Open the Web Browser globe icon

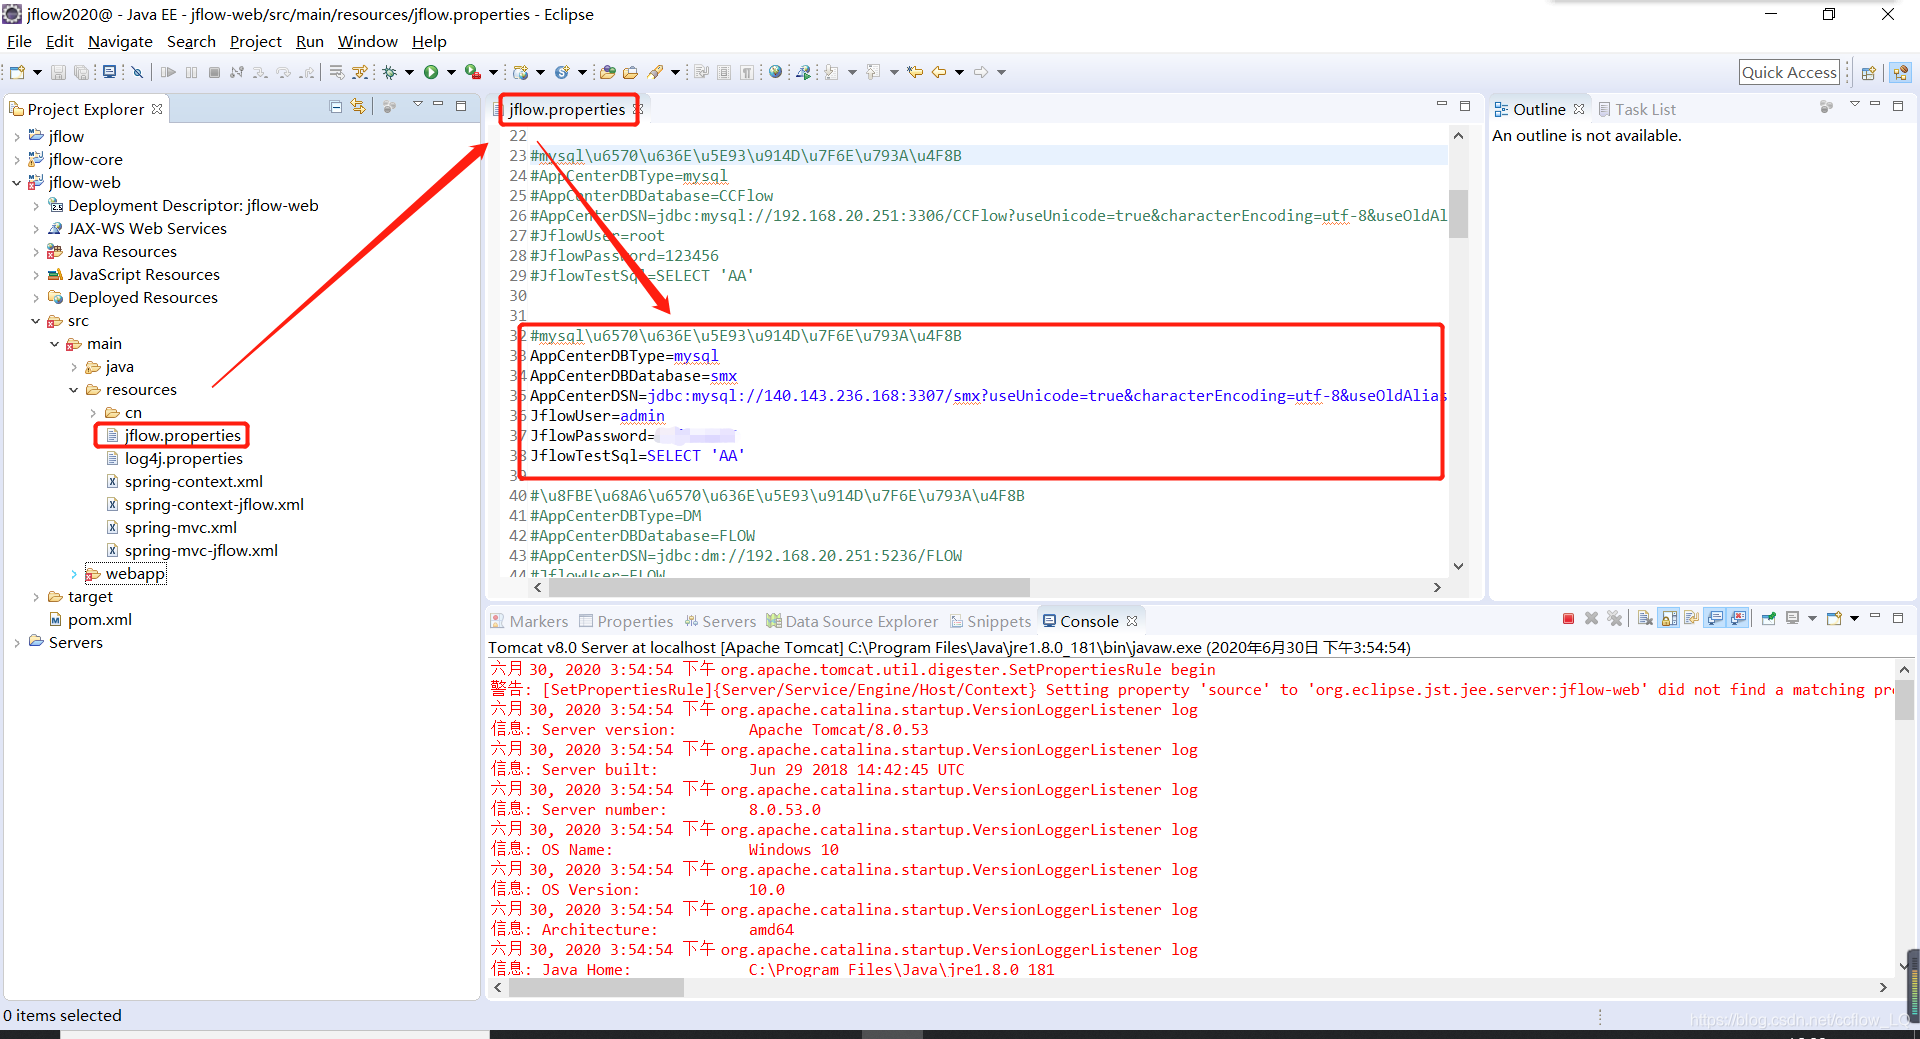775,72
